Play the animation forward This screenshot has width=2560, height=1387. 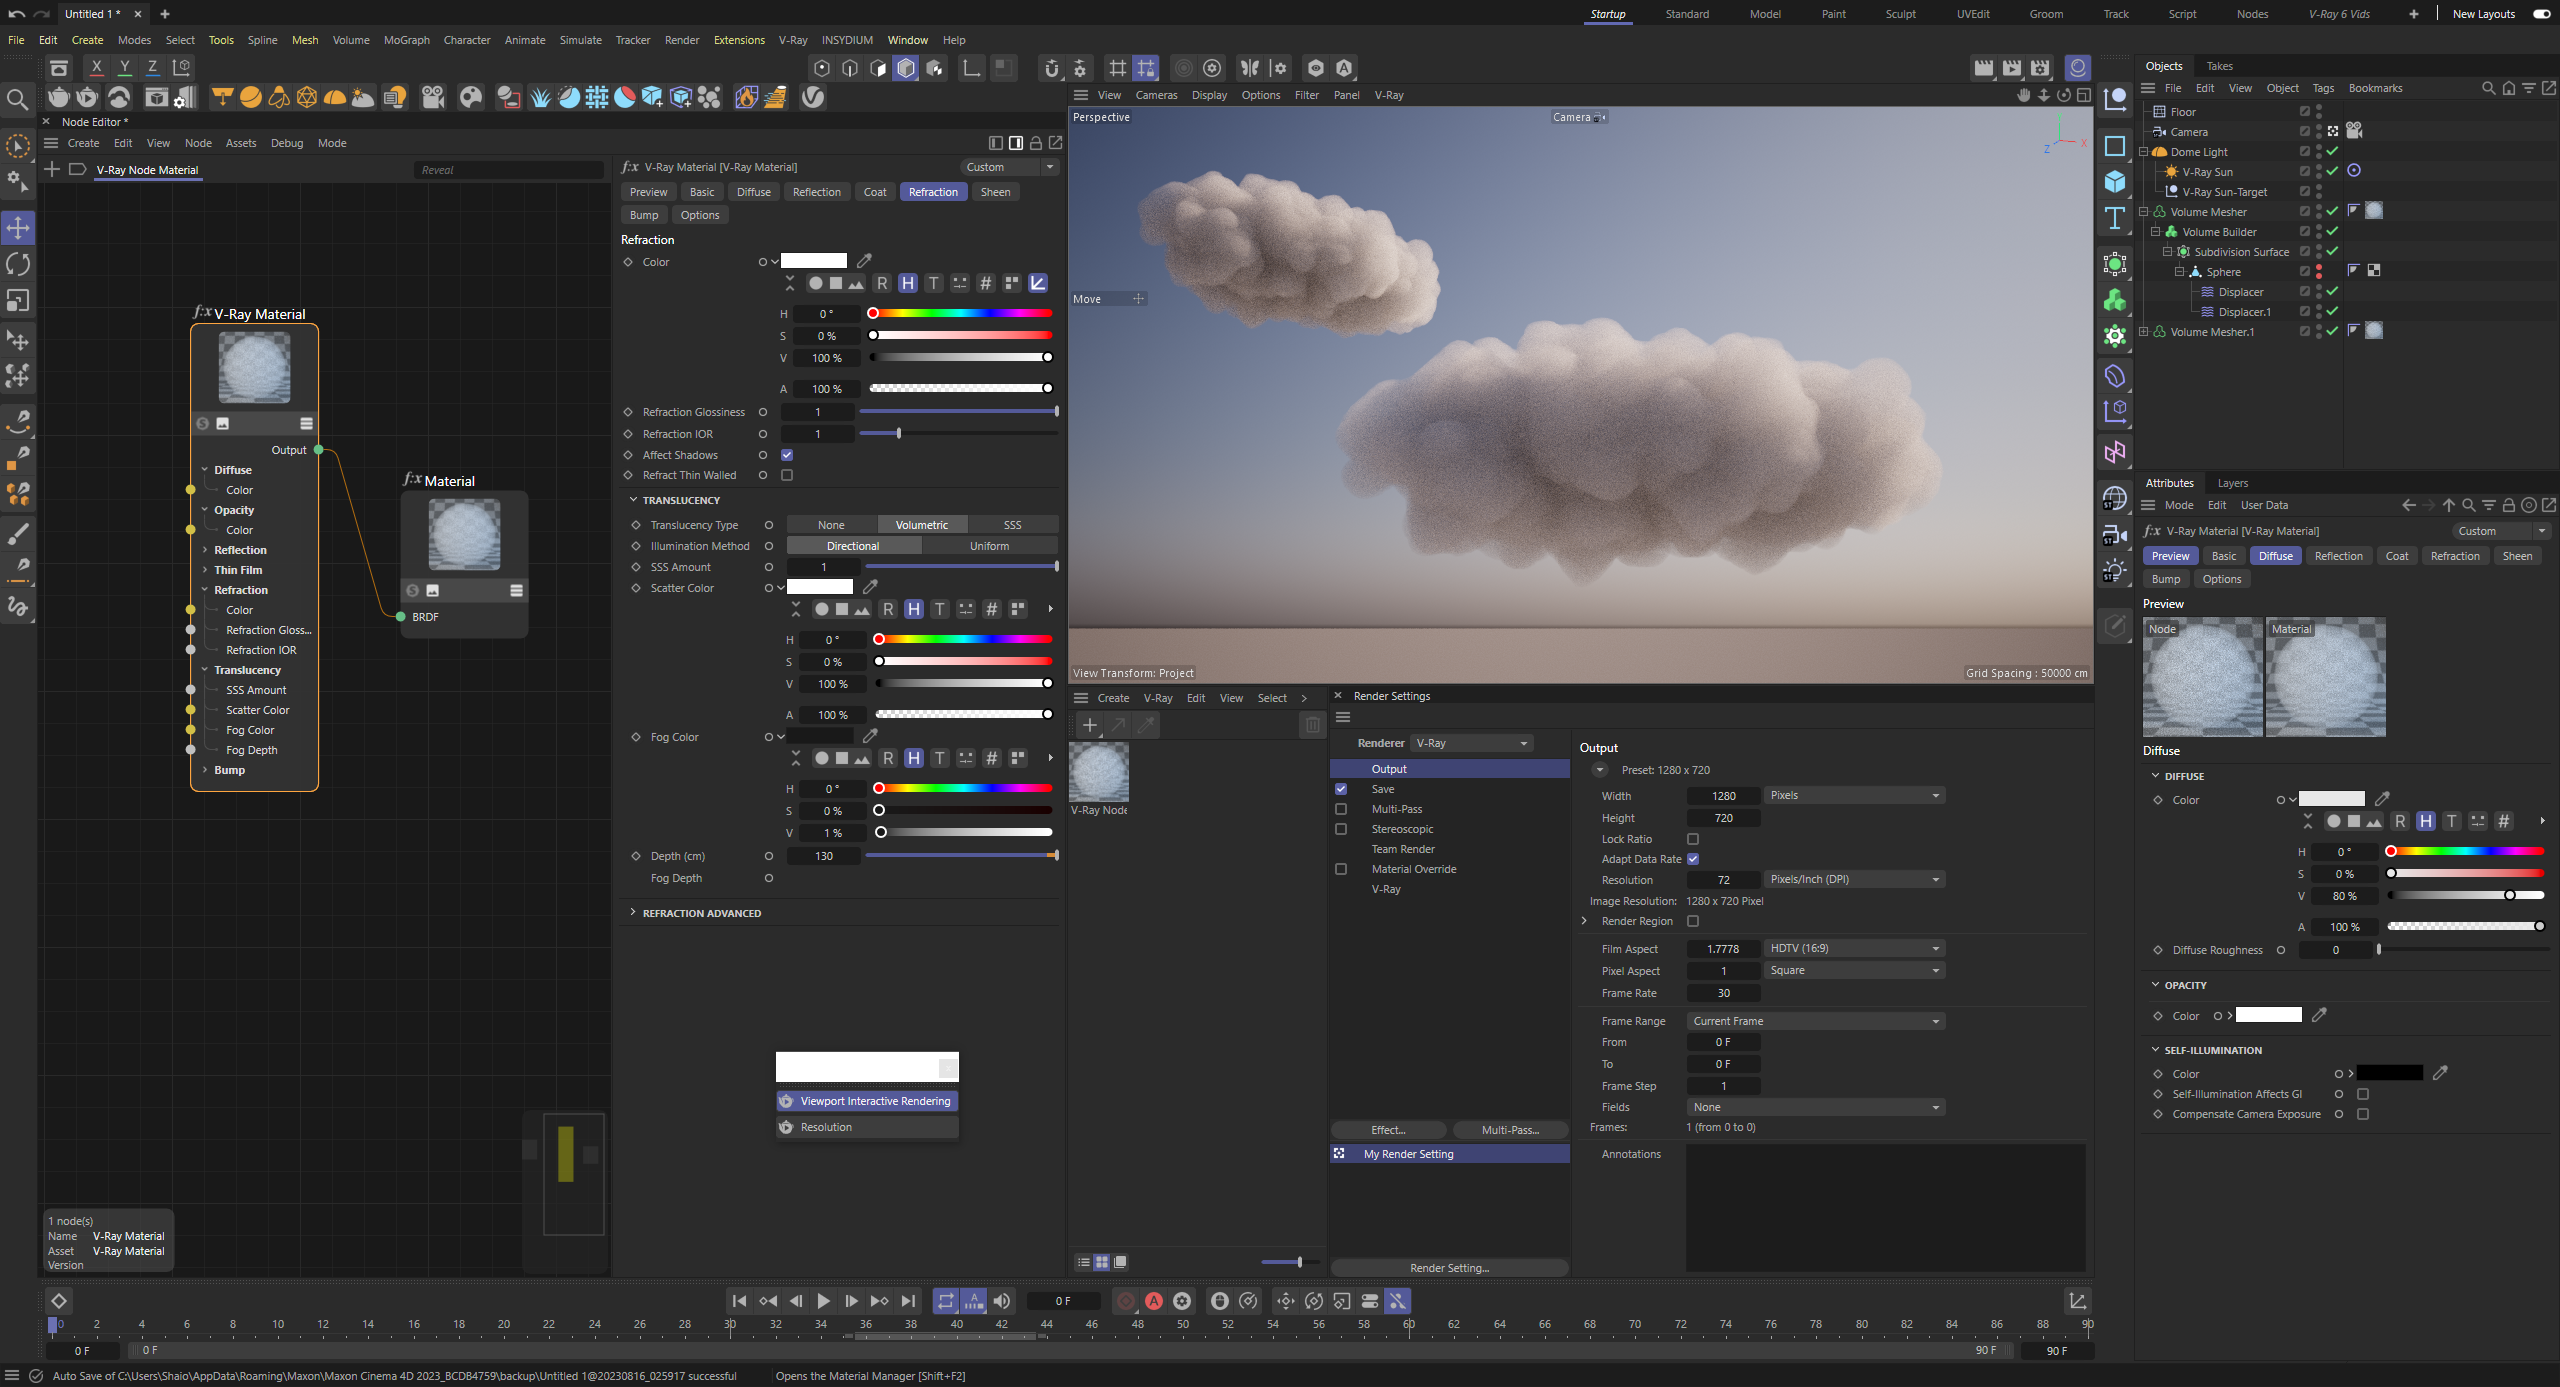[823, 1301]
